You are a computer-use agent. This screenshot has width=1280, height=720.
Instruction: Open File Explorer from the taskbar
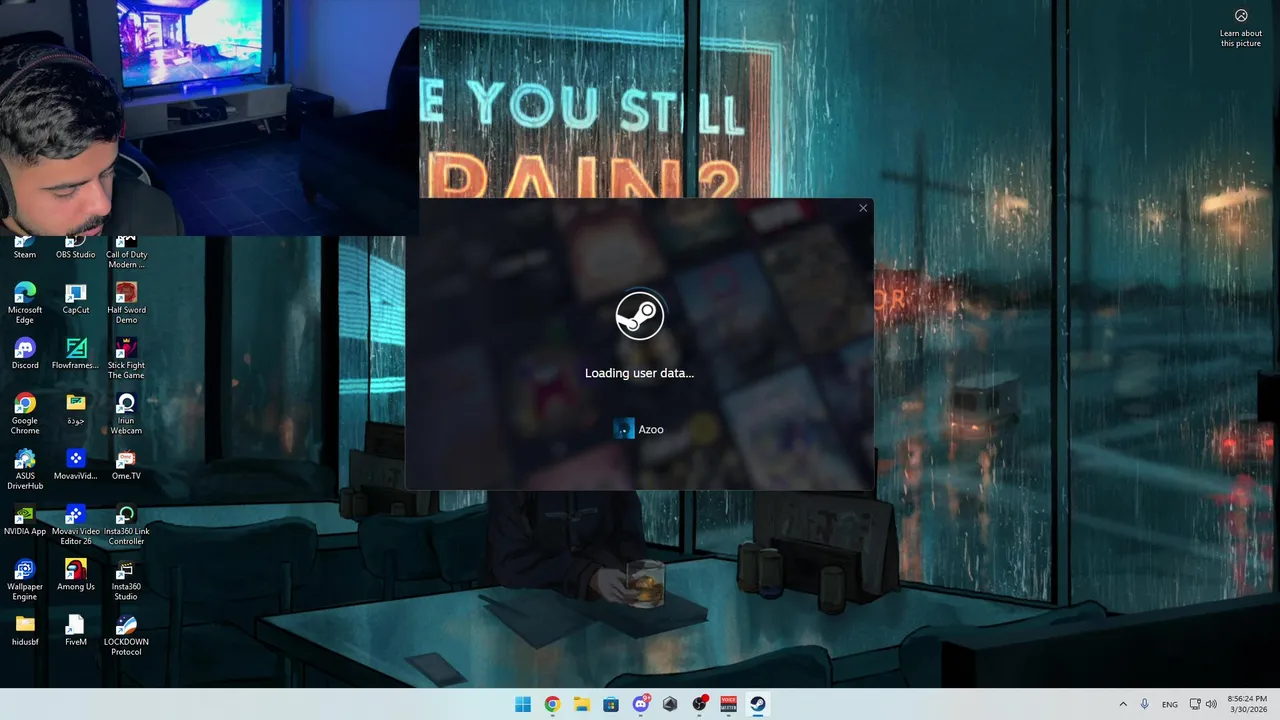coord(582,704)
